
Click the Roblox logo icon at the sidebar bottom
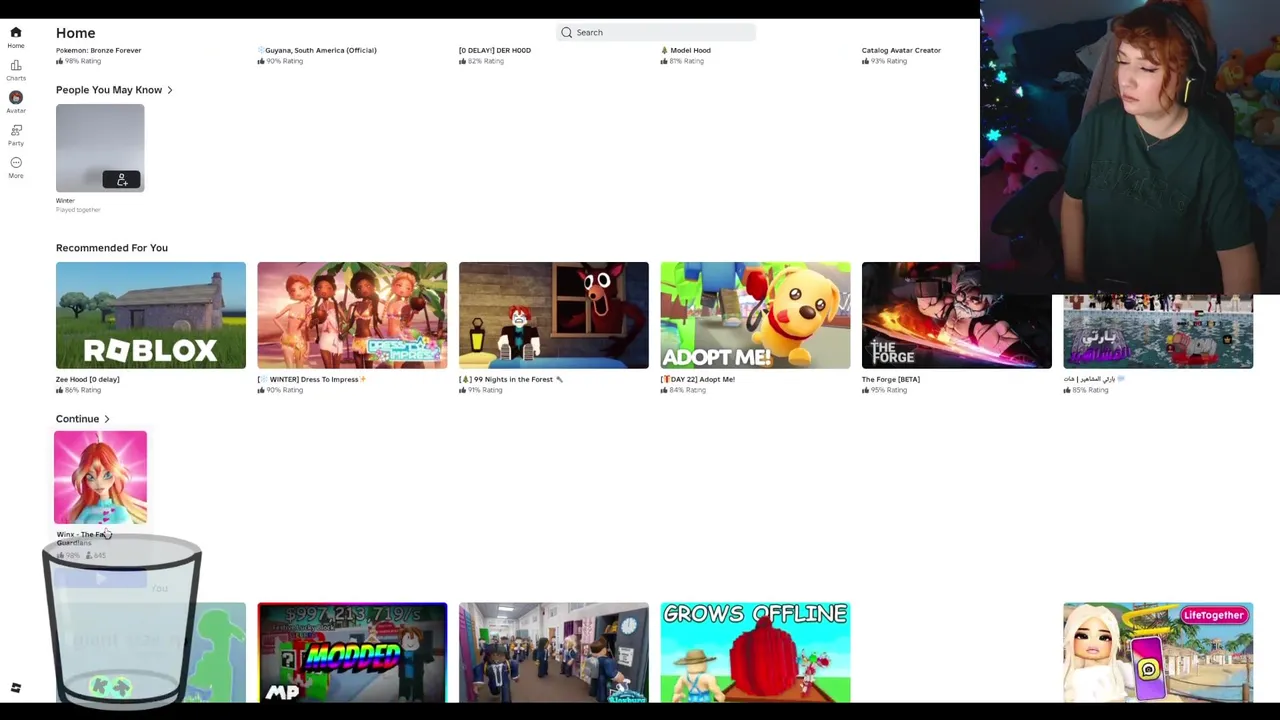coord(16,688)
